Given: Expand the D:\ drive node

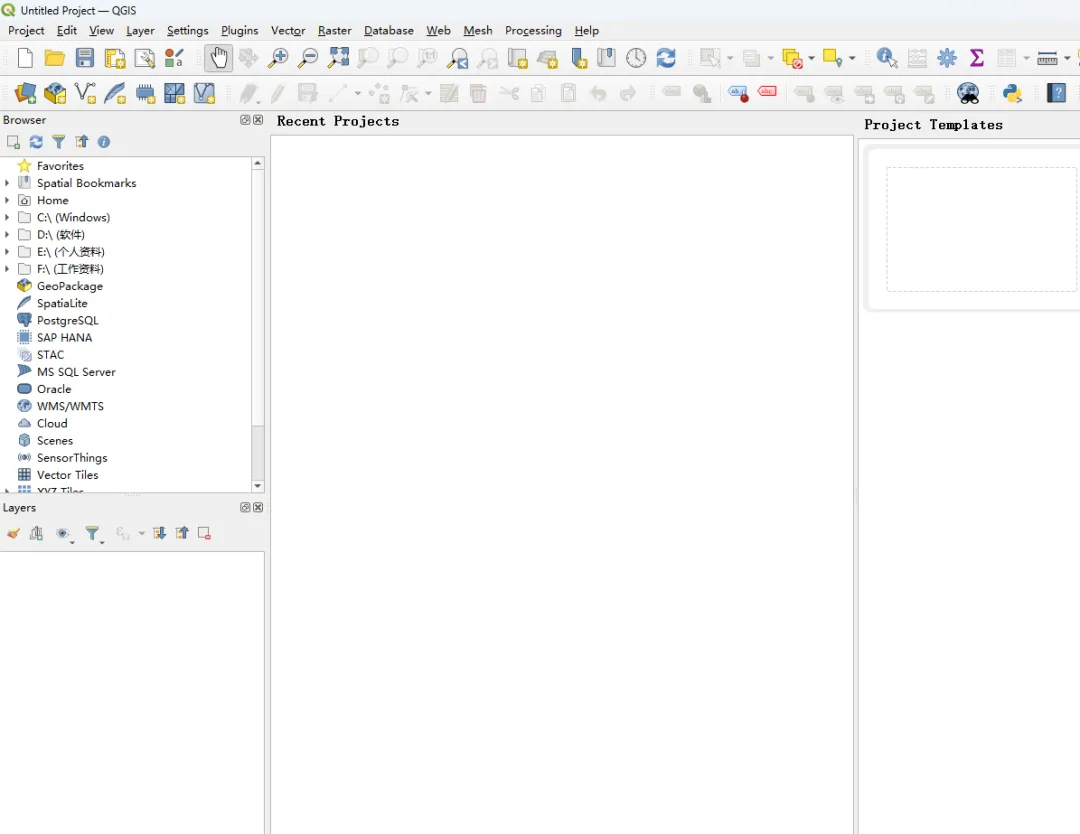Looking at the screenshot, I should pyautogui.click(x=7, y=234).
